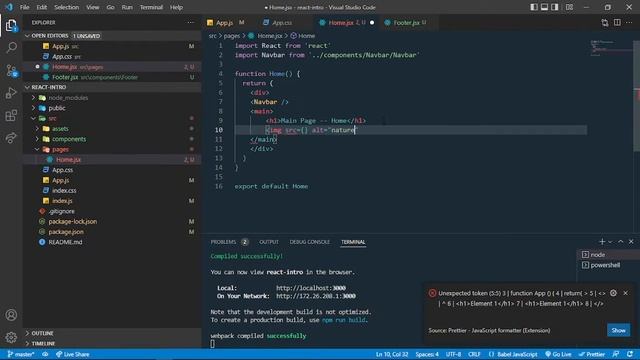
Task: Collapse the src folder
Action: pyautogui.click(x=33, y=118)
